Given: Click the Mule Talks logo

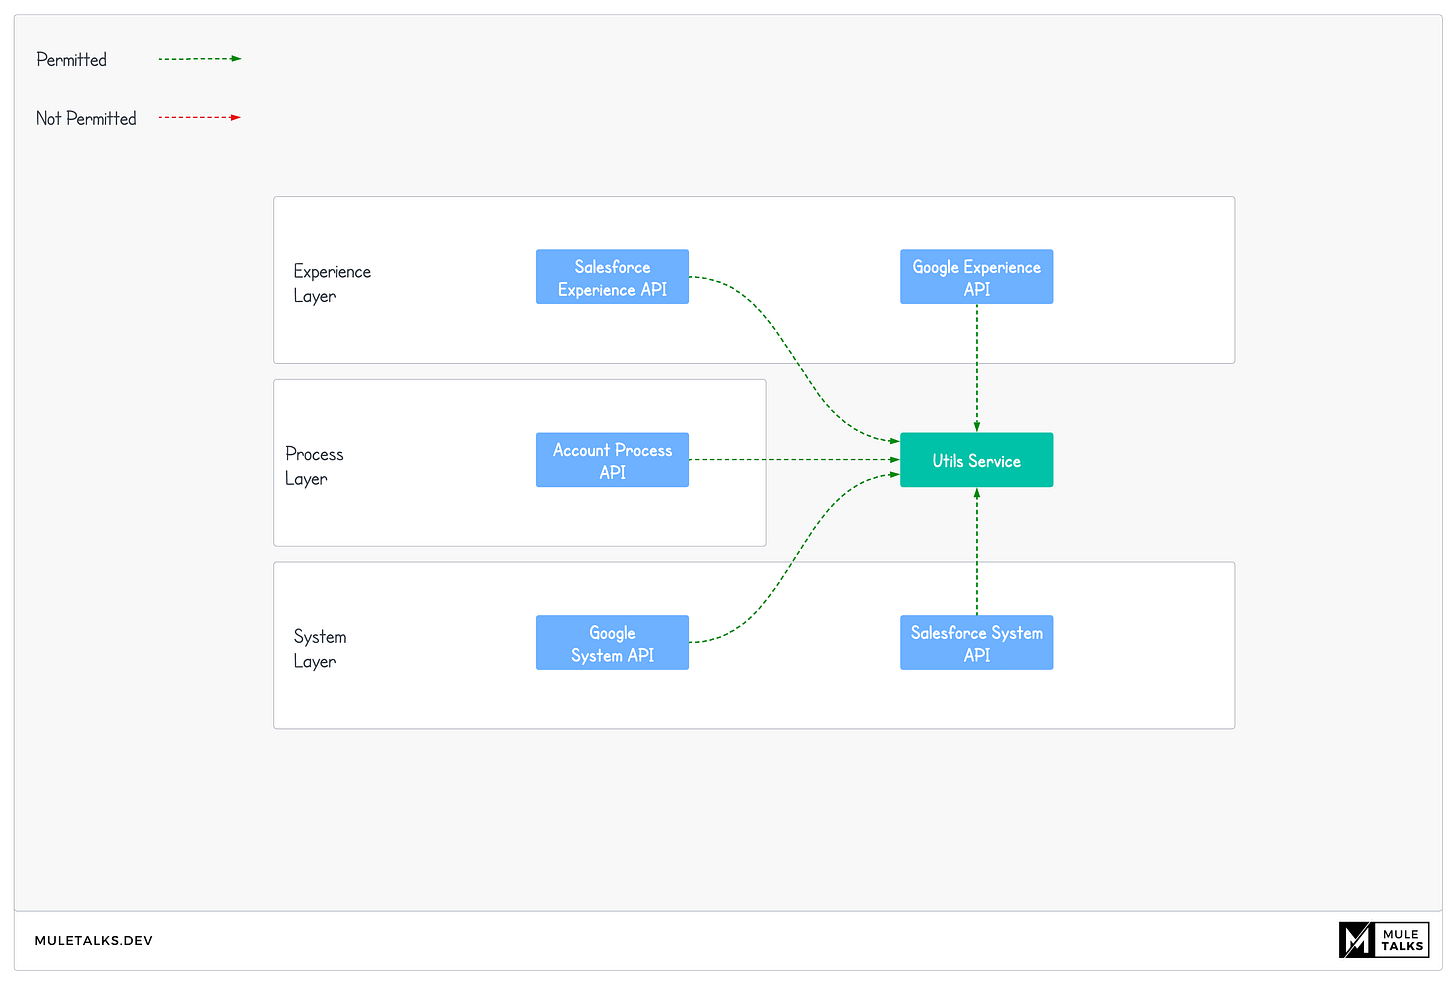Looking at the screenshot, I should click(1384, 940).
